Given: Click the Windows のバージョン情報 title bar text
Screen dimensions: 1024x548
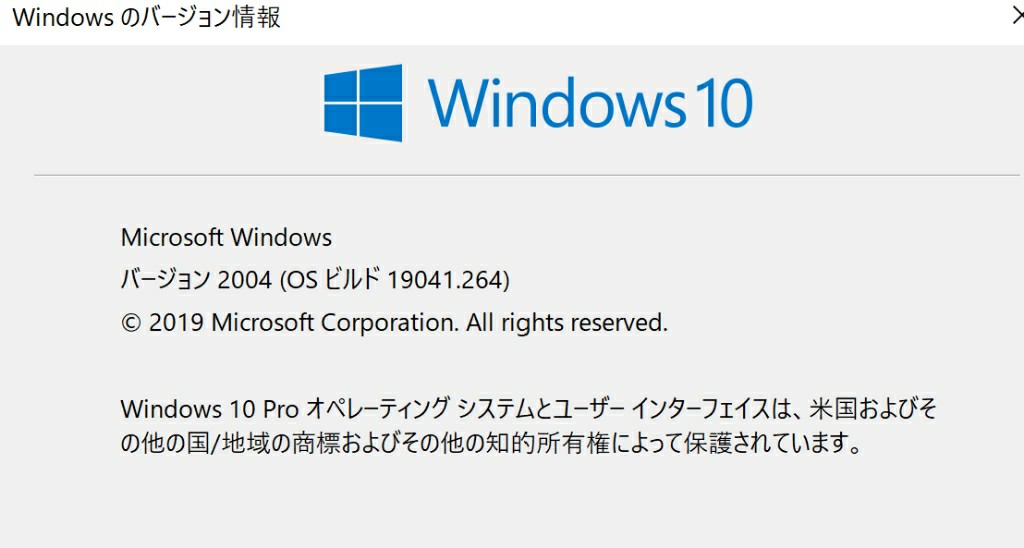Looking at the screenshot, I should coord(147,17).
